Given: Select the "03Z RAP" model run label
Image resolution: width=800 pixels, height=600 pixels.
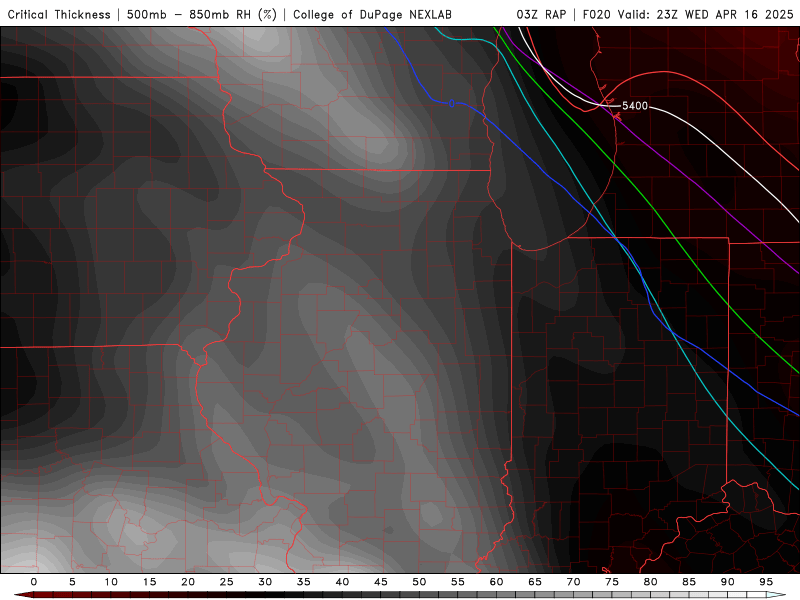Looking at the screenshot, I should click(x=541, y=14).
